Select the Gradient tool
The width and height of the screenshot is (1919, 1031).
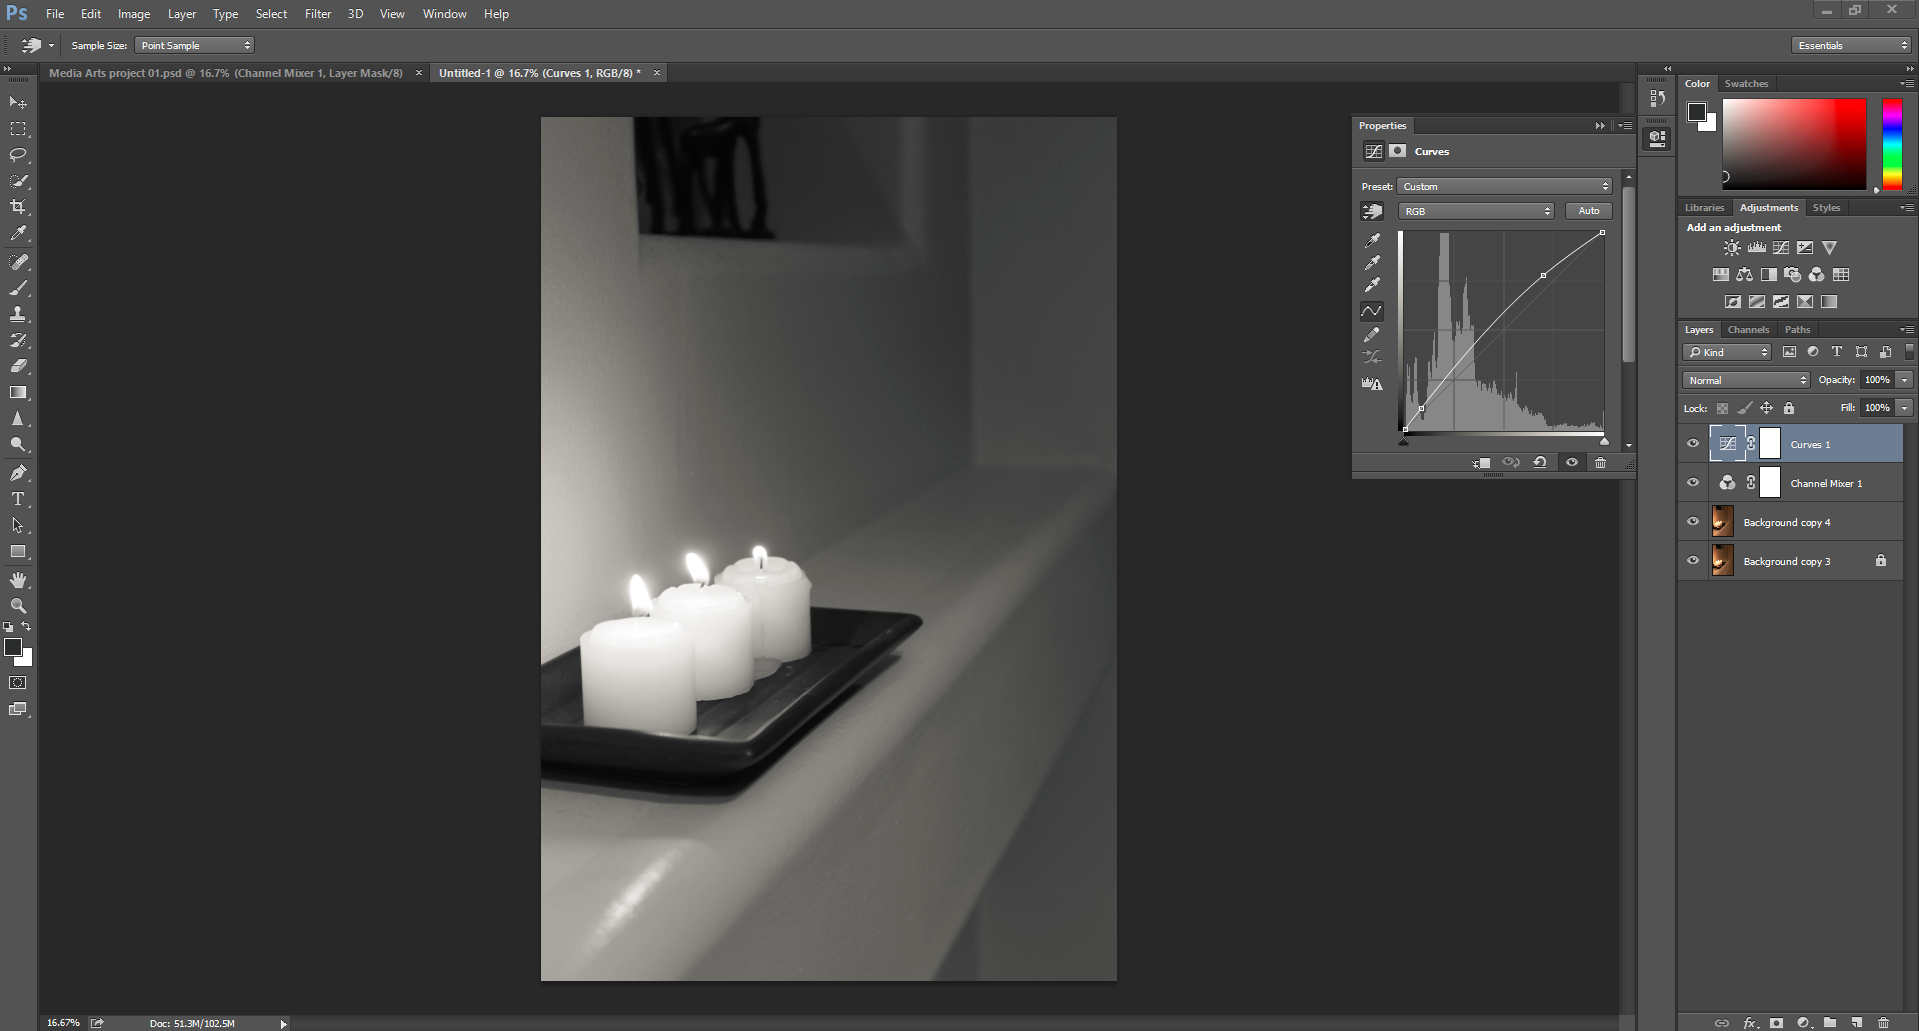point(18,392)
